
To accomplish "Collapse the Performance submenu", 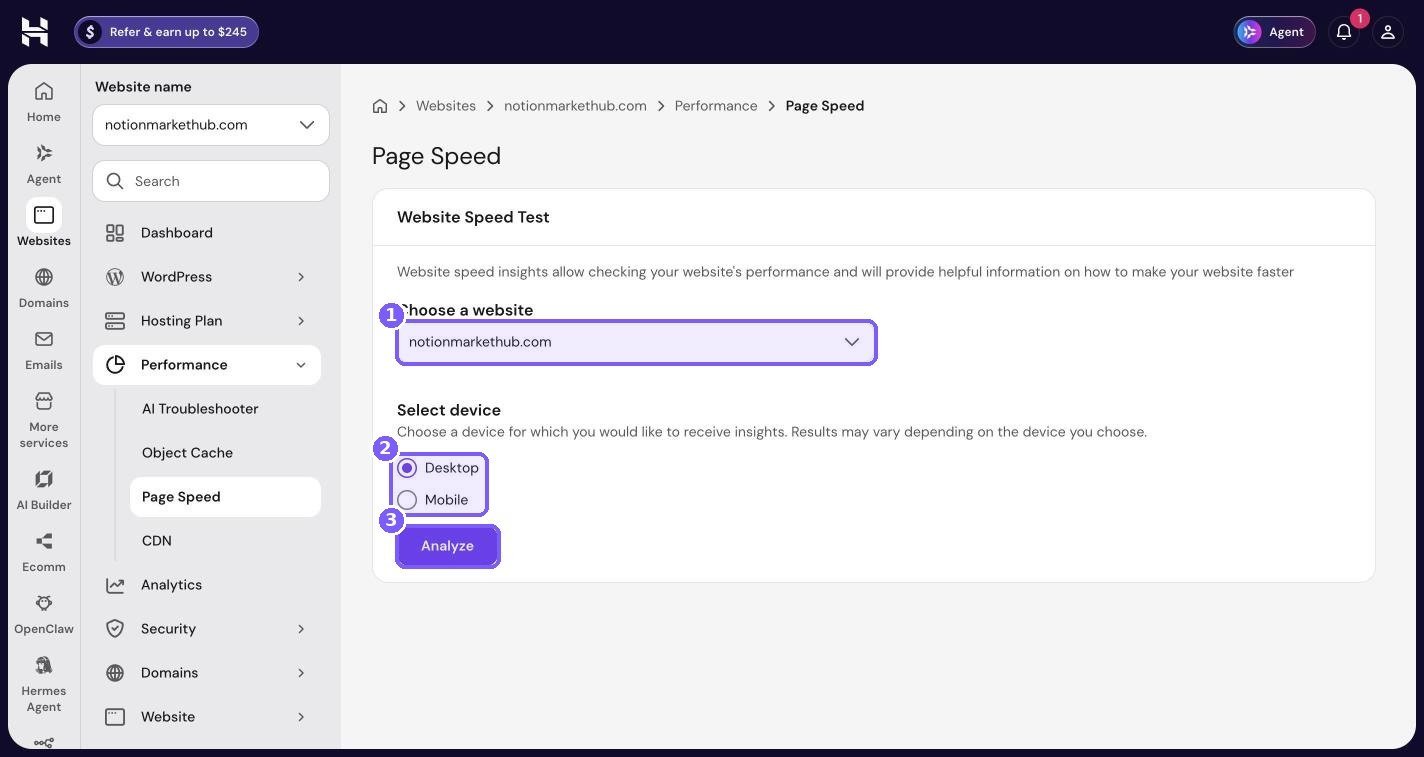I will [x=207, y=365].
